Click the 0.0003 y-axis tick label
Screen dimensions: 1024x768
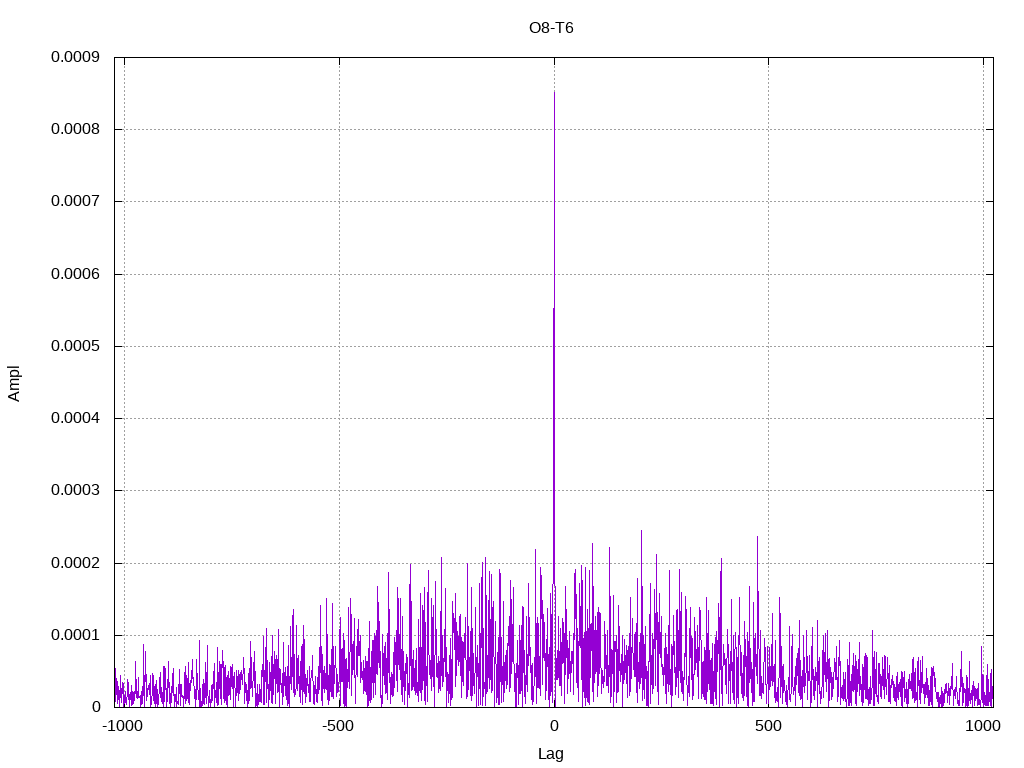point(76,490)
